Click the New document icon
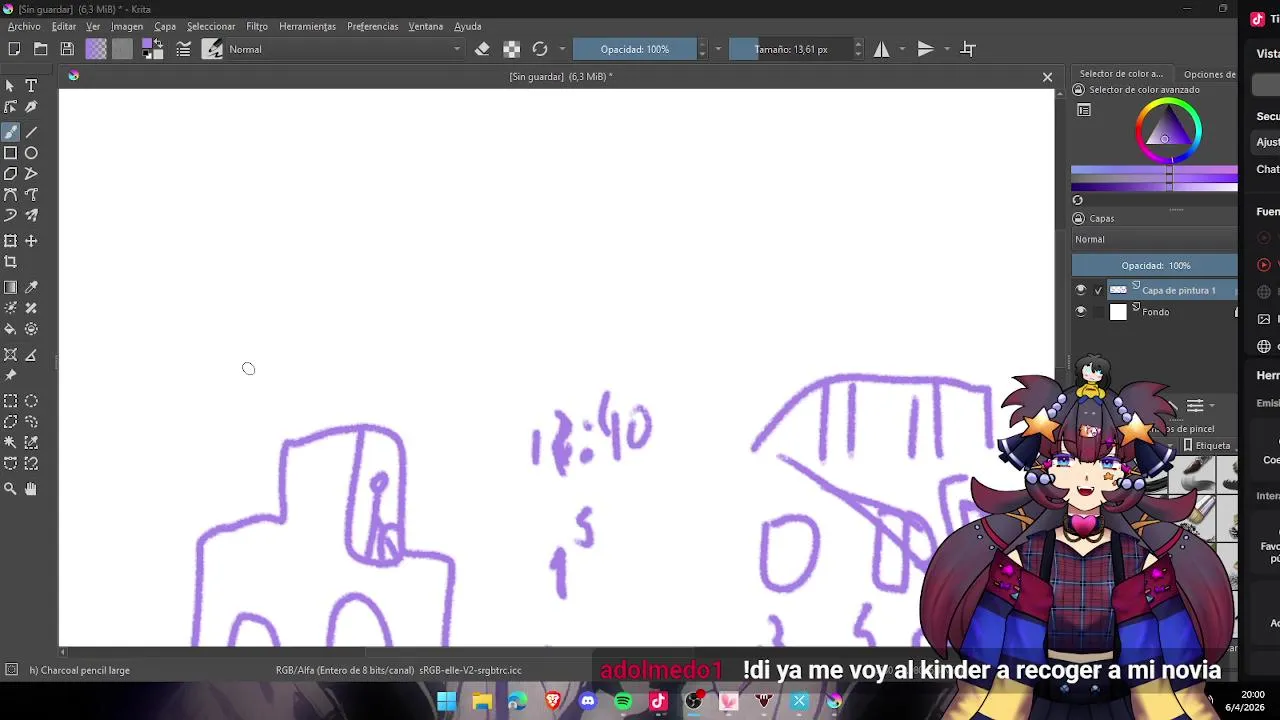1280x720 pixels. pos(14,49)
